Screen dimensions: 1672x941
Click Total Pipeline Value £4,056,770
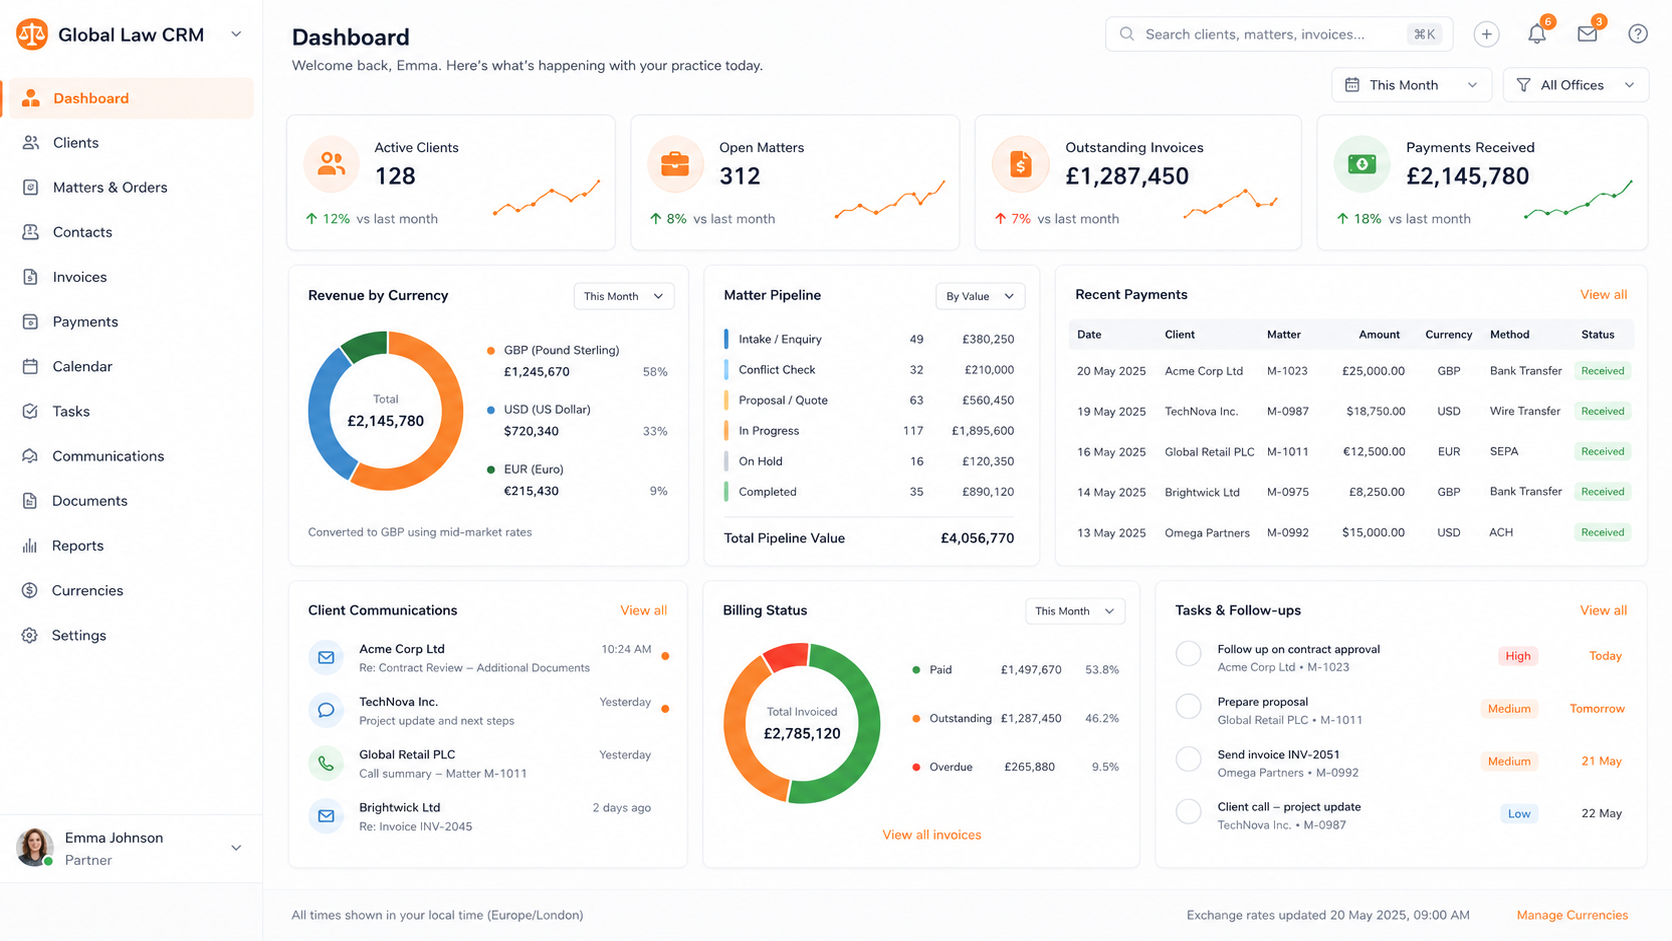869,538
